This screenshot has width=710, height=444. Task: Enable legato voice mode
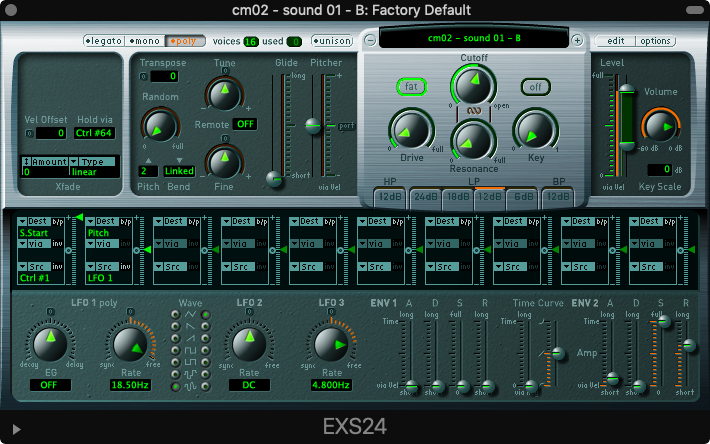(x=103, y=41)
